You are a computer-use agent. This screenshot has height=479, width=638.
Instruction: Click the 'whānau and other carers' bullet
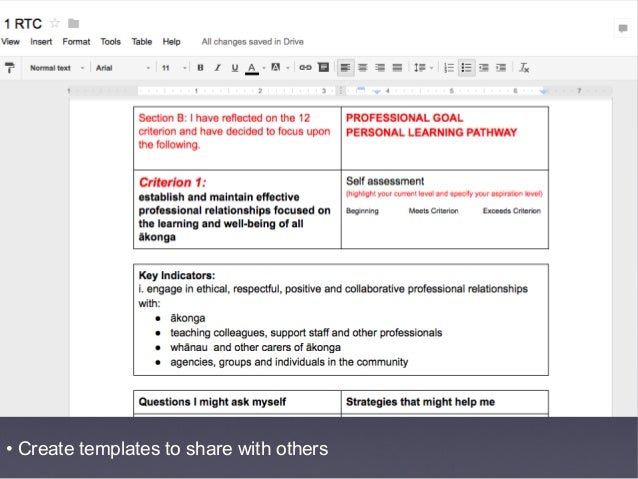tap(255, 347)
